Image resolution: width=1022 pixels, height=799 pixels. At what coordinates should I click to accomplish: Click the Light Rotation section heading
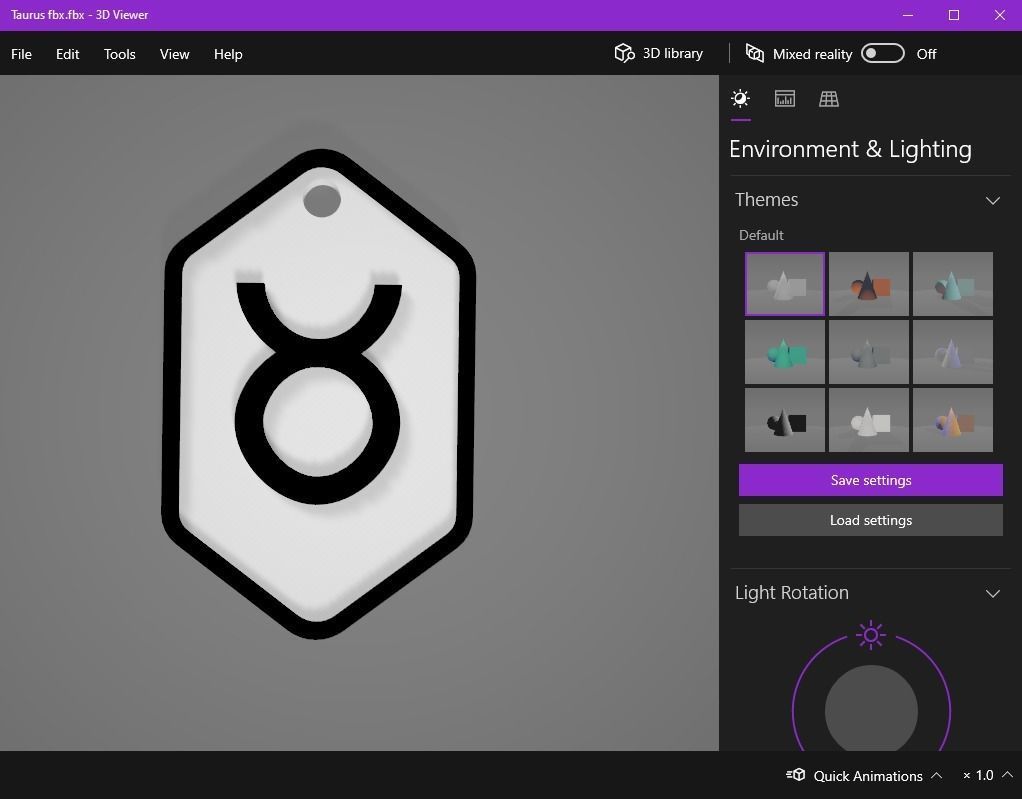pos(792,592)
